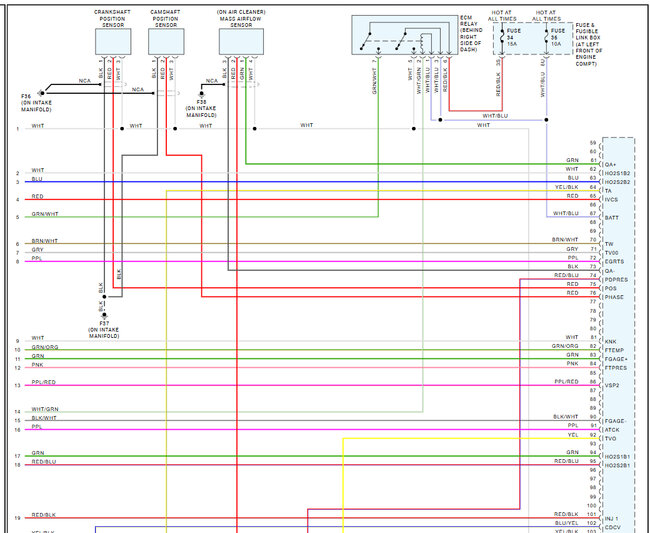650x533 pixels.
Task: Click the 'IVCS' terminal label
Action: 611,200
